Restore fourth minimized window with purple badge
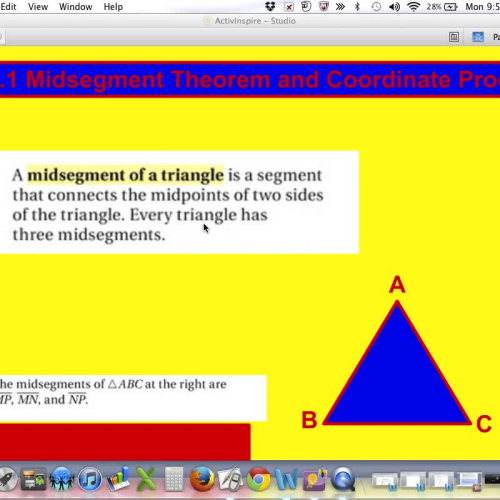 [469, 481]
